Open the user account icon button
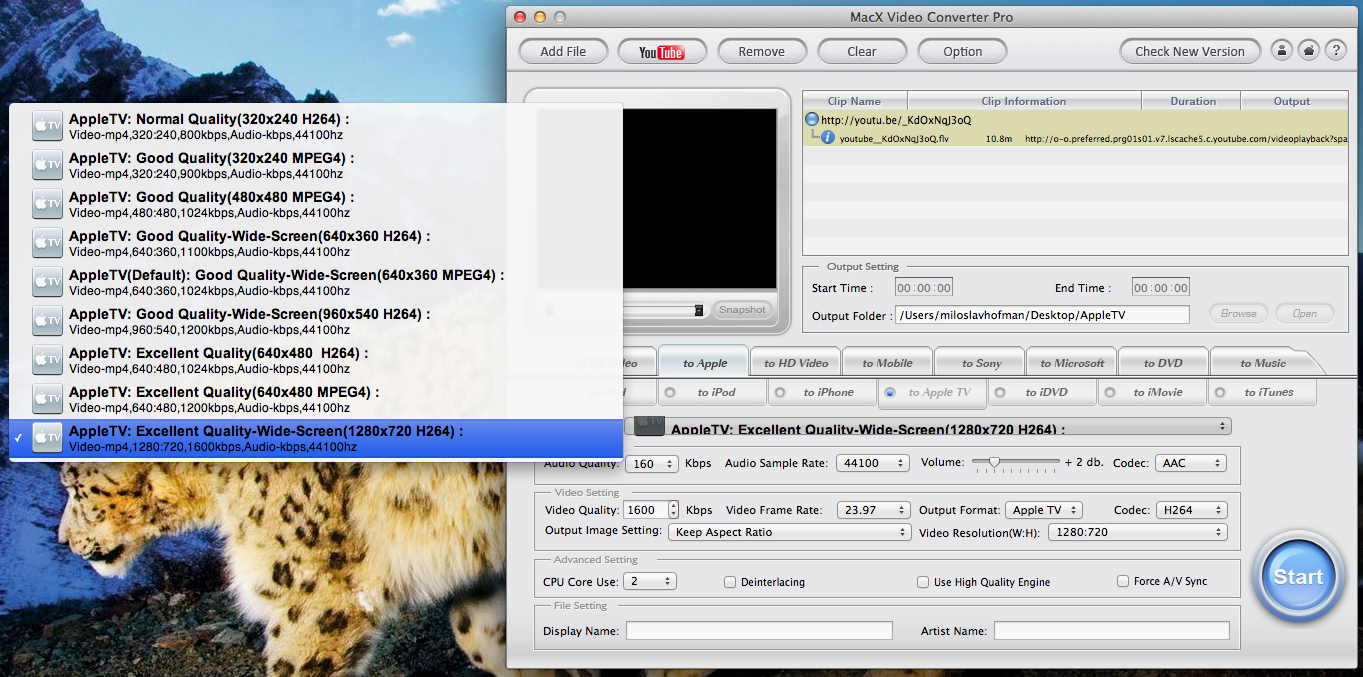Image resolution: width=1363 pixels, height=677 pixels. (x=1281, y=51)
